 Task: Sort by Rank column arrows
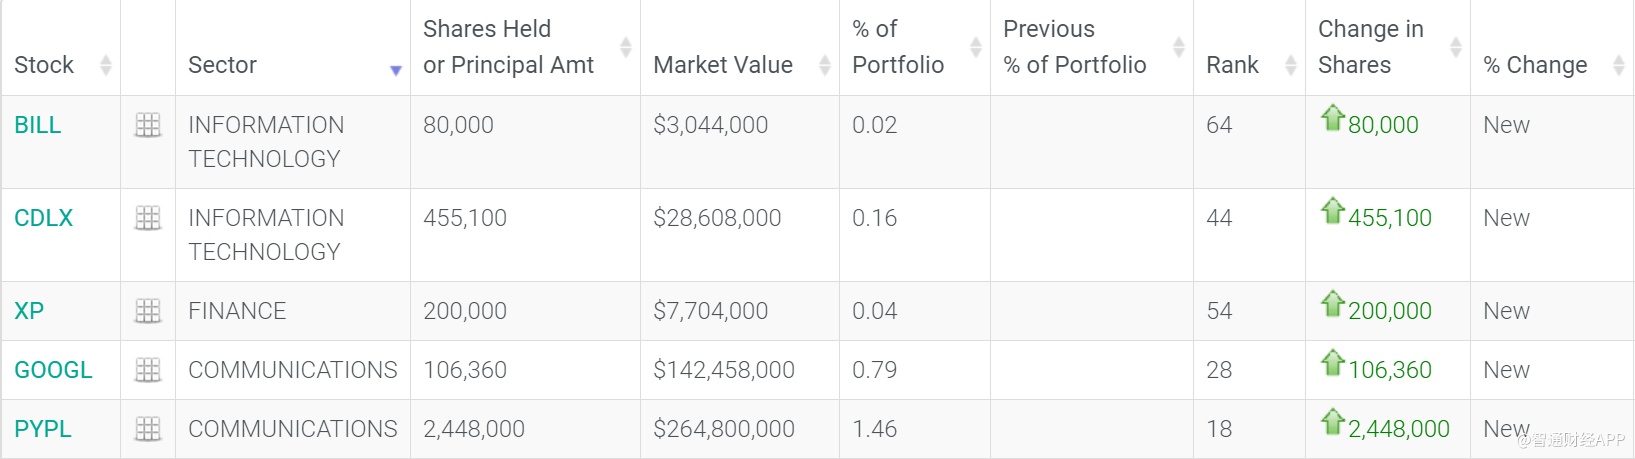(x=1290, y=65)
